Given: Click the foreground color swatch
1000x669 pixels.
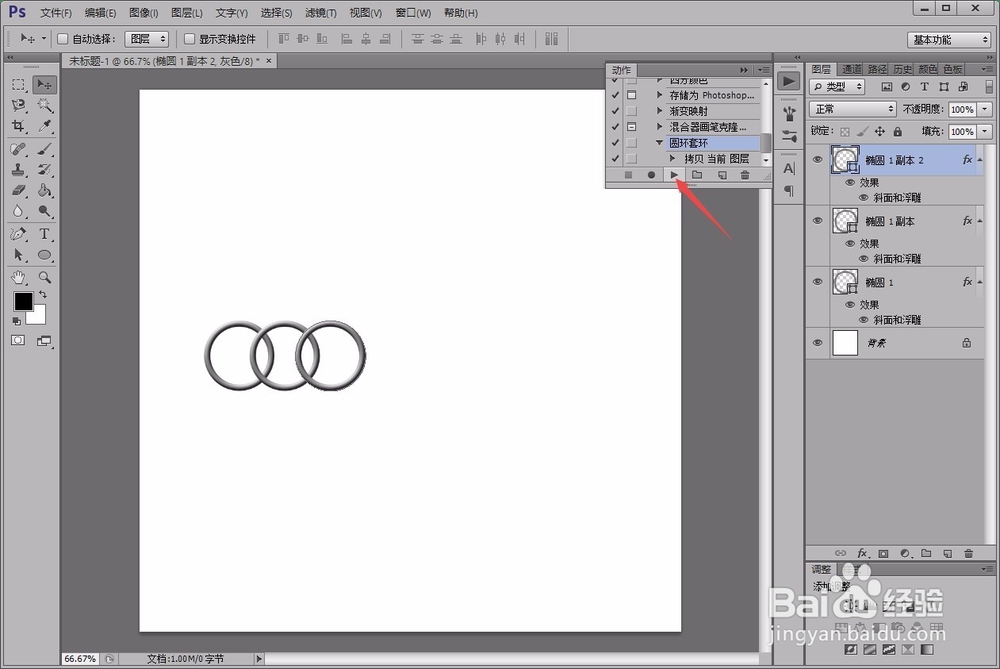Looking at the screenshot, I should point(22,301).
